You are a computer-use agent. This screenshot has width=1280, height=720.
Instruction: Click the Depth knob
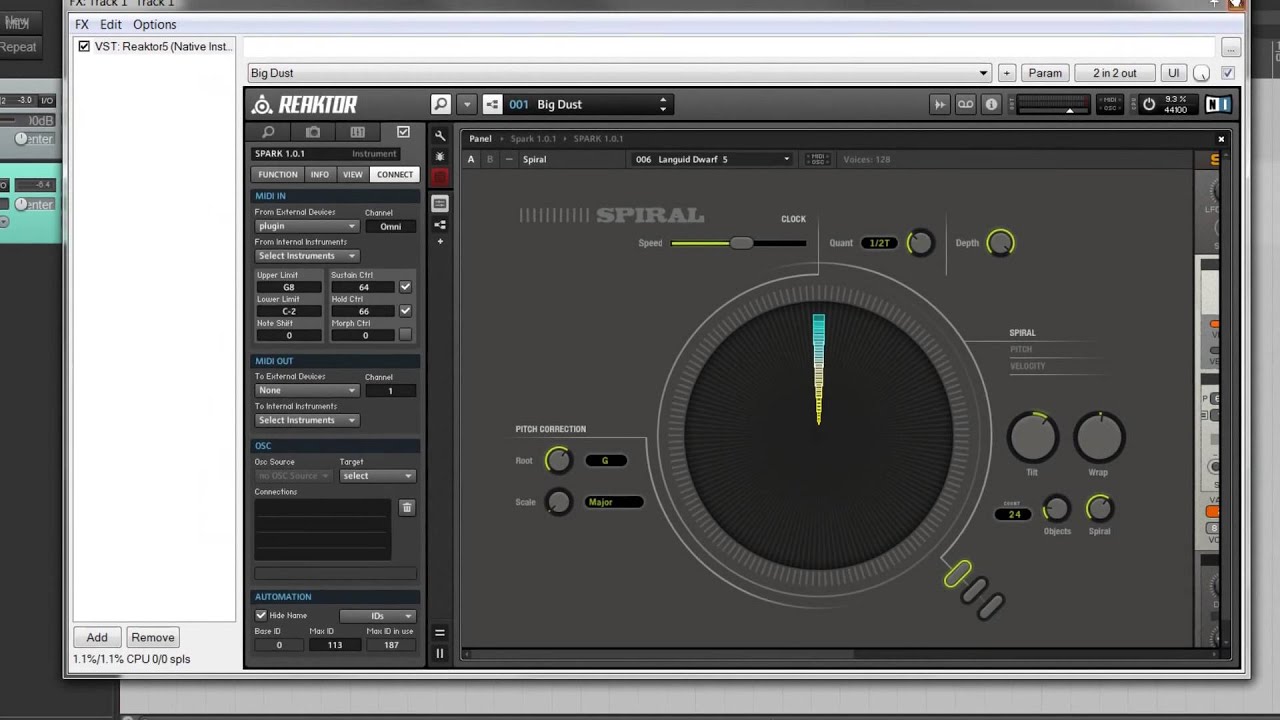(x=1000, y=243)
